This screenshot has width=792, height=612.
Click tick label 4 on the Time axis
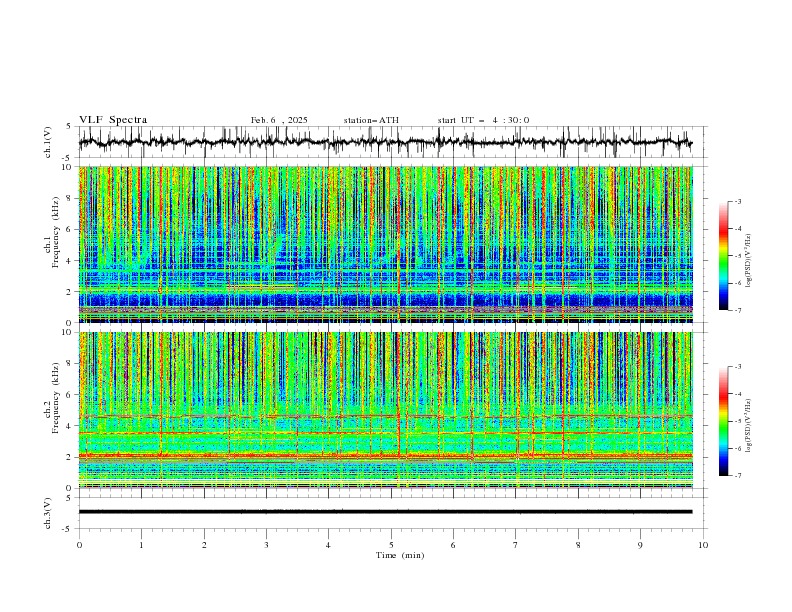pyautogui.click(x=328, y=545)
